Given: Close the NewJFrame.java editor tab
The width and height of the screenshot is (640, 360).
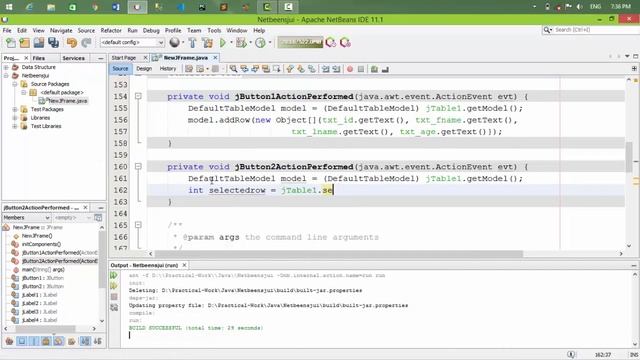Looking at the screenshot, I should [215, 58].
